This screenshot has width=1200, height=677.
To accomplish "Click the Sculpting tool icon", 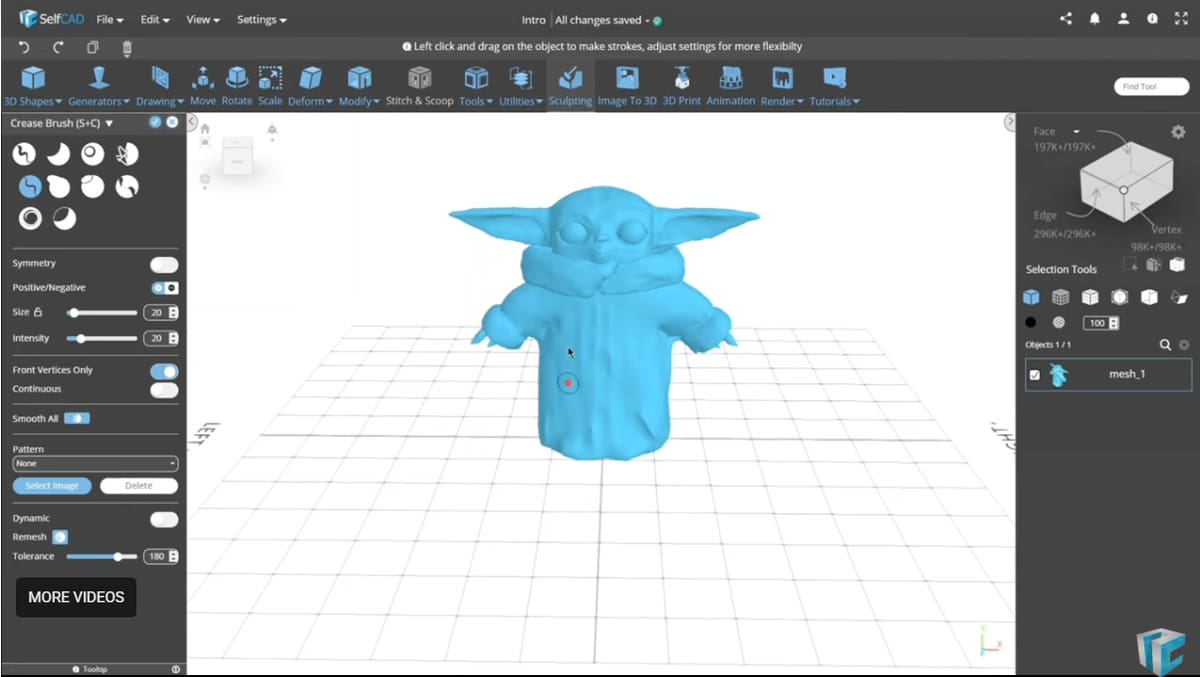I will [x=570, y=78].
